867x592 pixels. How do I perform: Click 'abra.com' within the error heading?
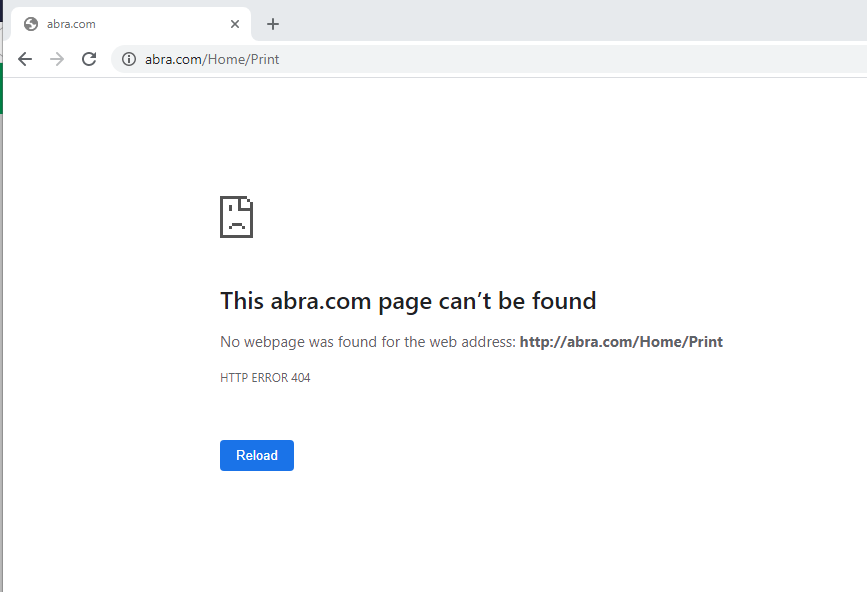pyautogui.click(x=321, y=301)
